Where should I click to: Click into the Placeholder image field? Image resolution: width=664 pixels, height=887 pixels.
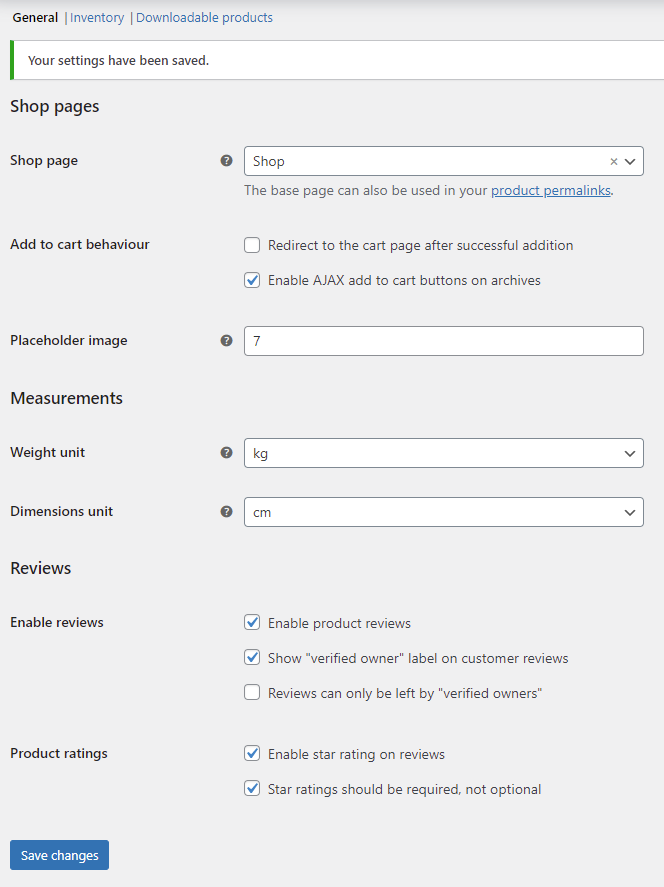[x=444, y=341]
